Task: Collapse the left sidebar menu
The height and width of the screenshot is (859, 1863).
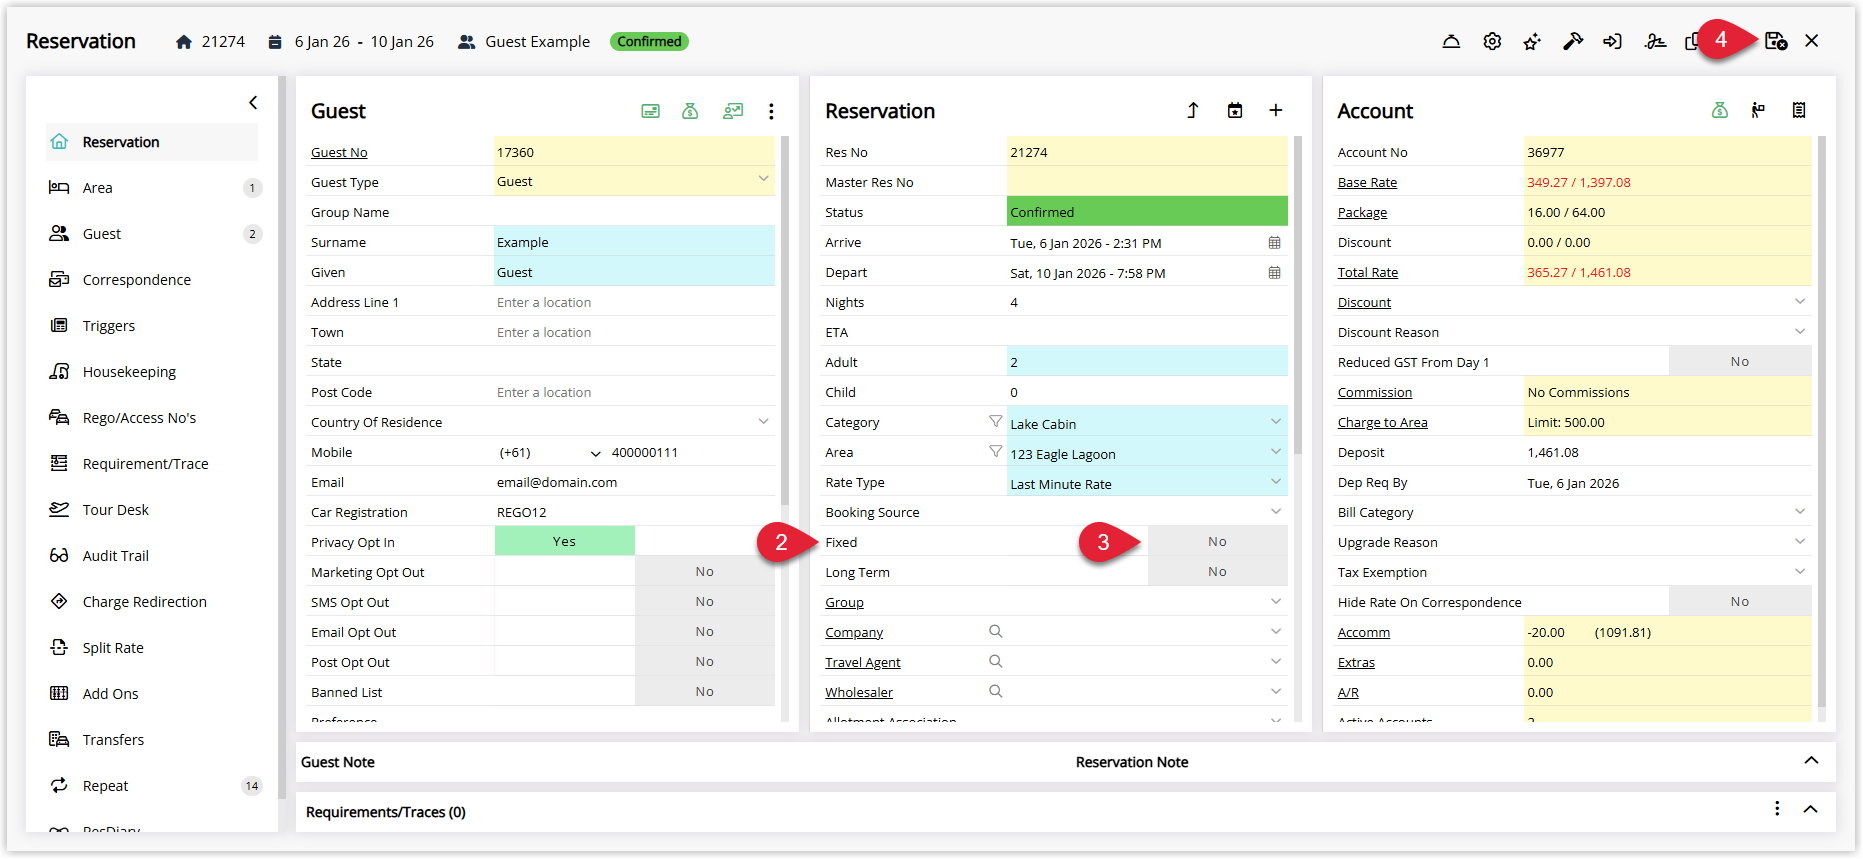Action: (253, 102)
